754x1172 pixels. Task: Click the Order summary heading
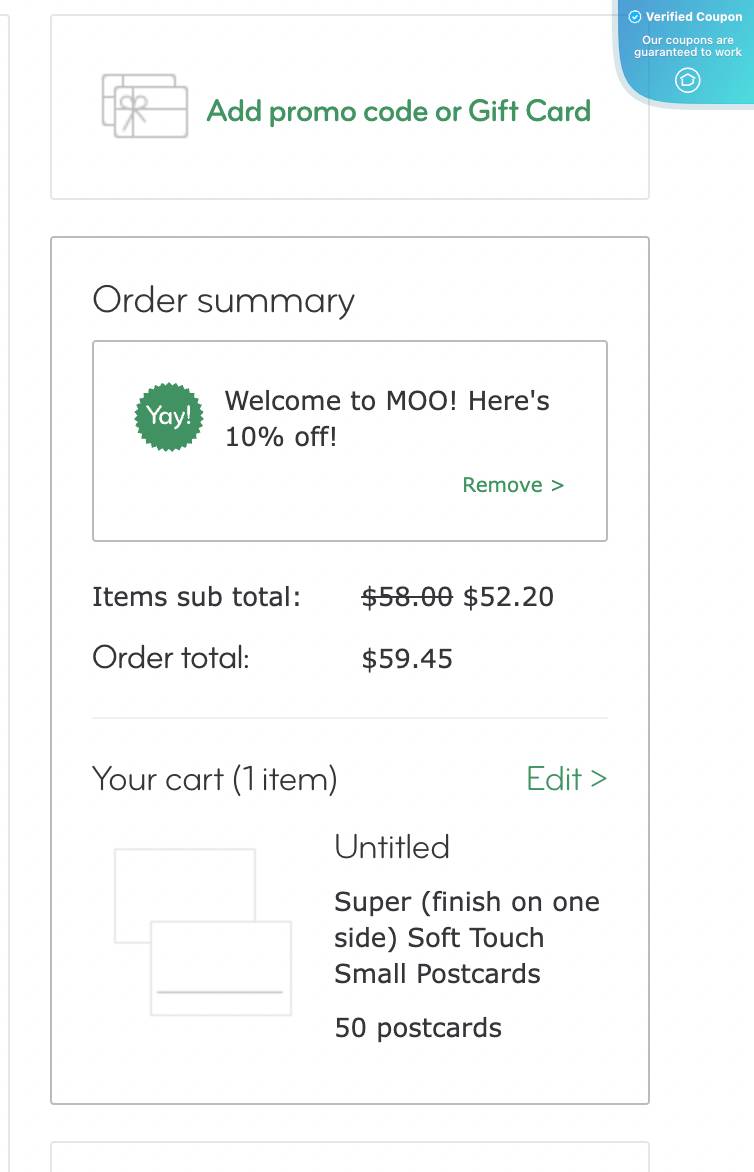[x=223, y=300]
